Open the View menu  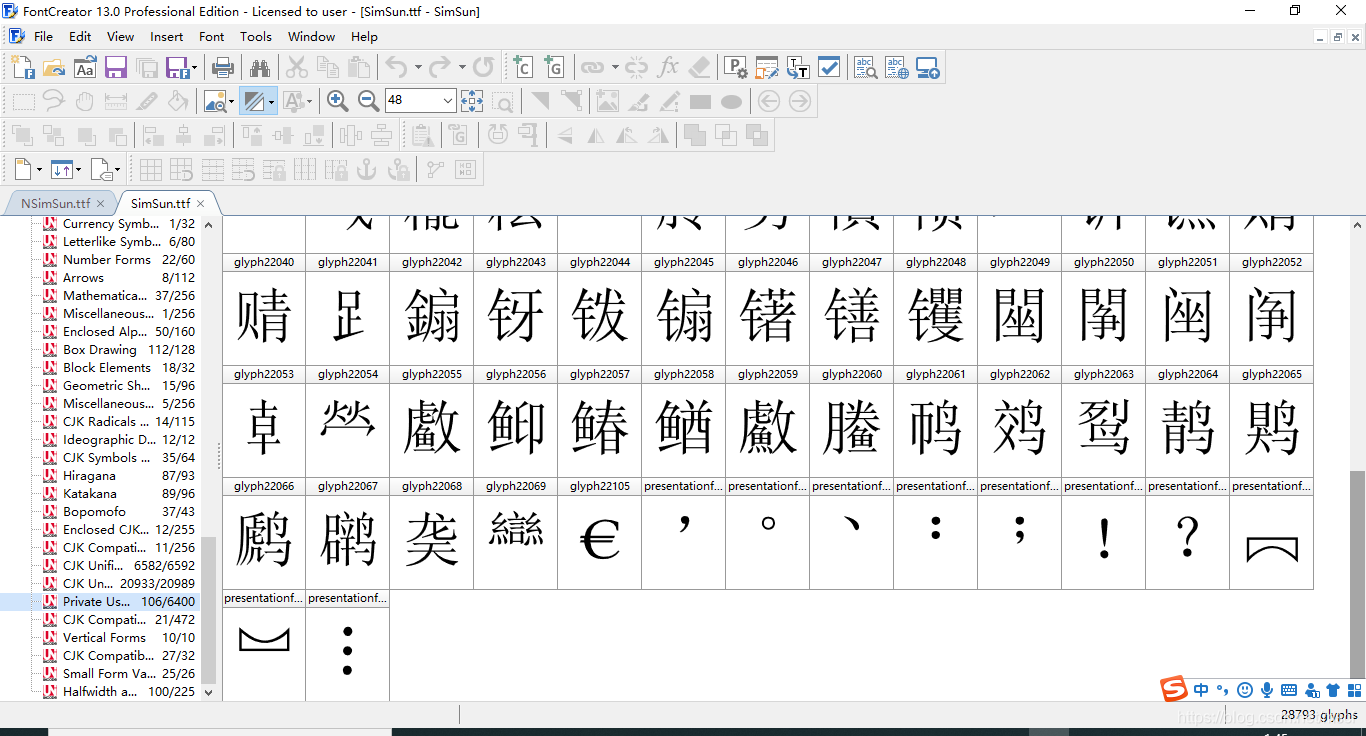120,36
